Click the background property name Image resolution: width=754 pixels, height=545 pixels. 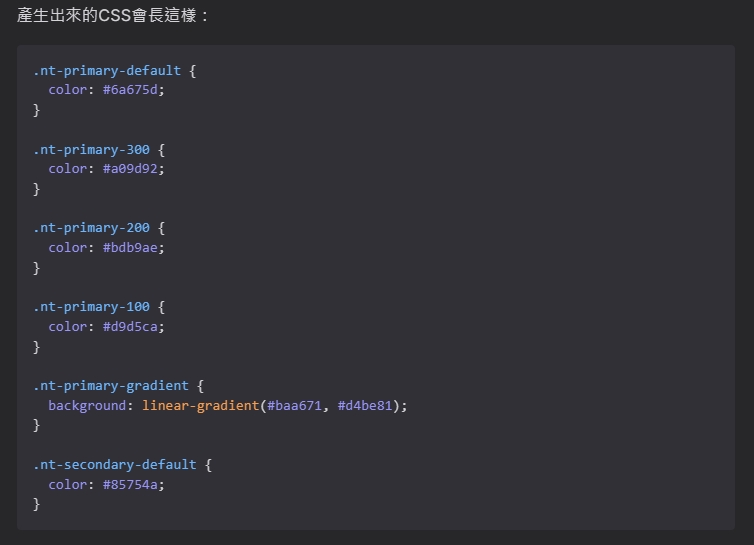pyautogui.click(x=87, y=406)
